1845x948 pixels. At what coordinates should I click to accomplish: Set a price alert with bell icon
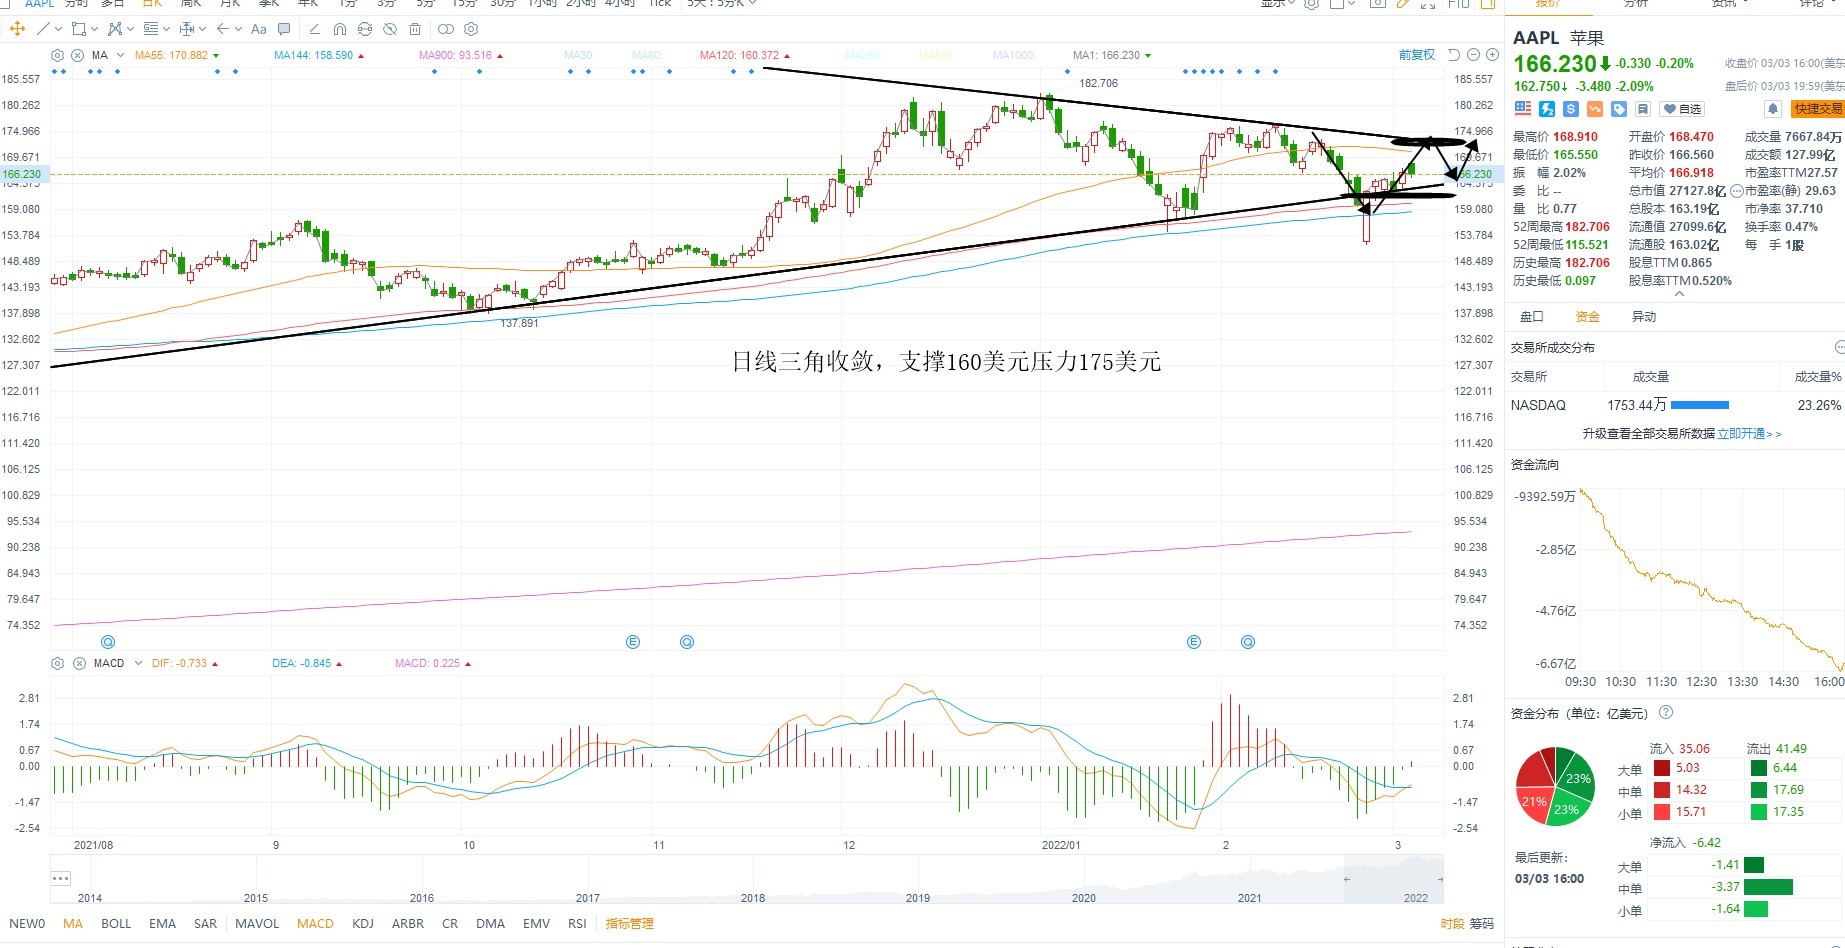click(1773, 108)
